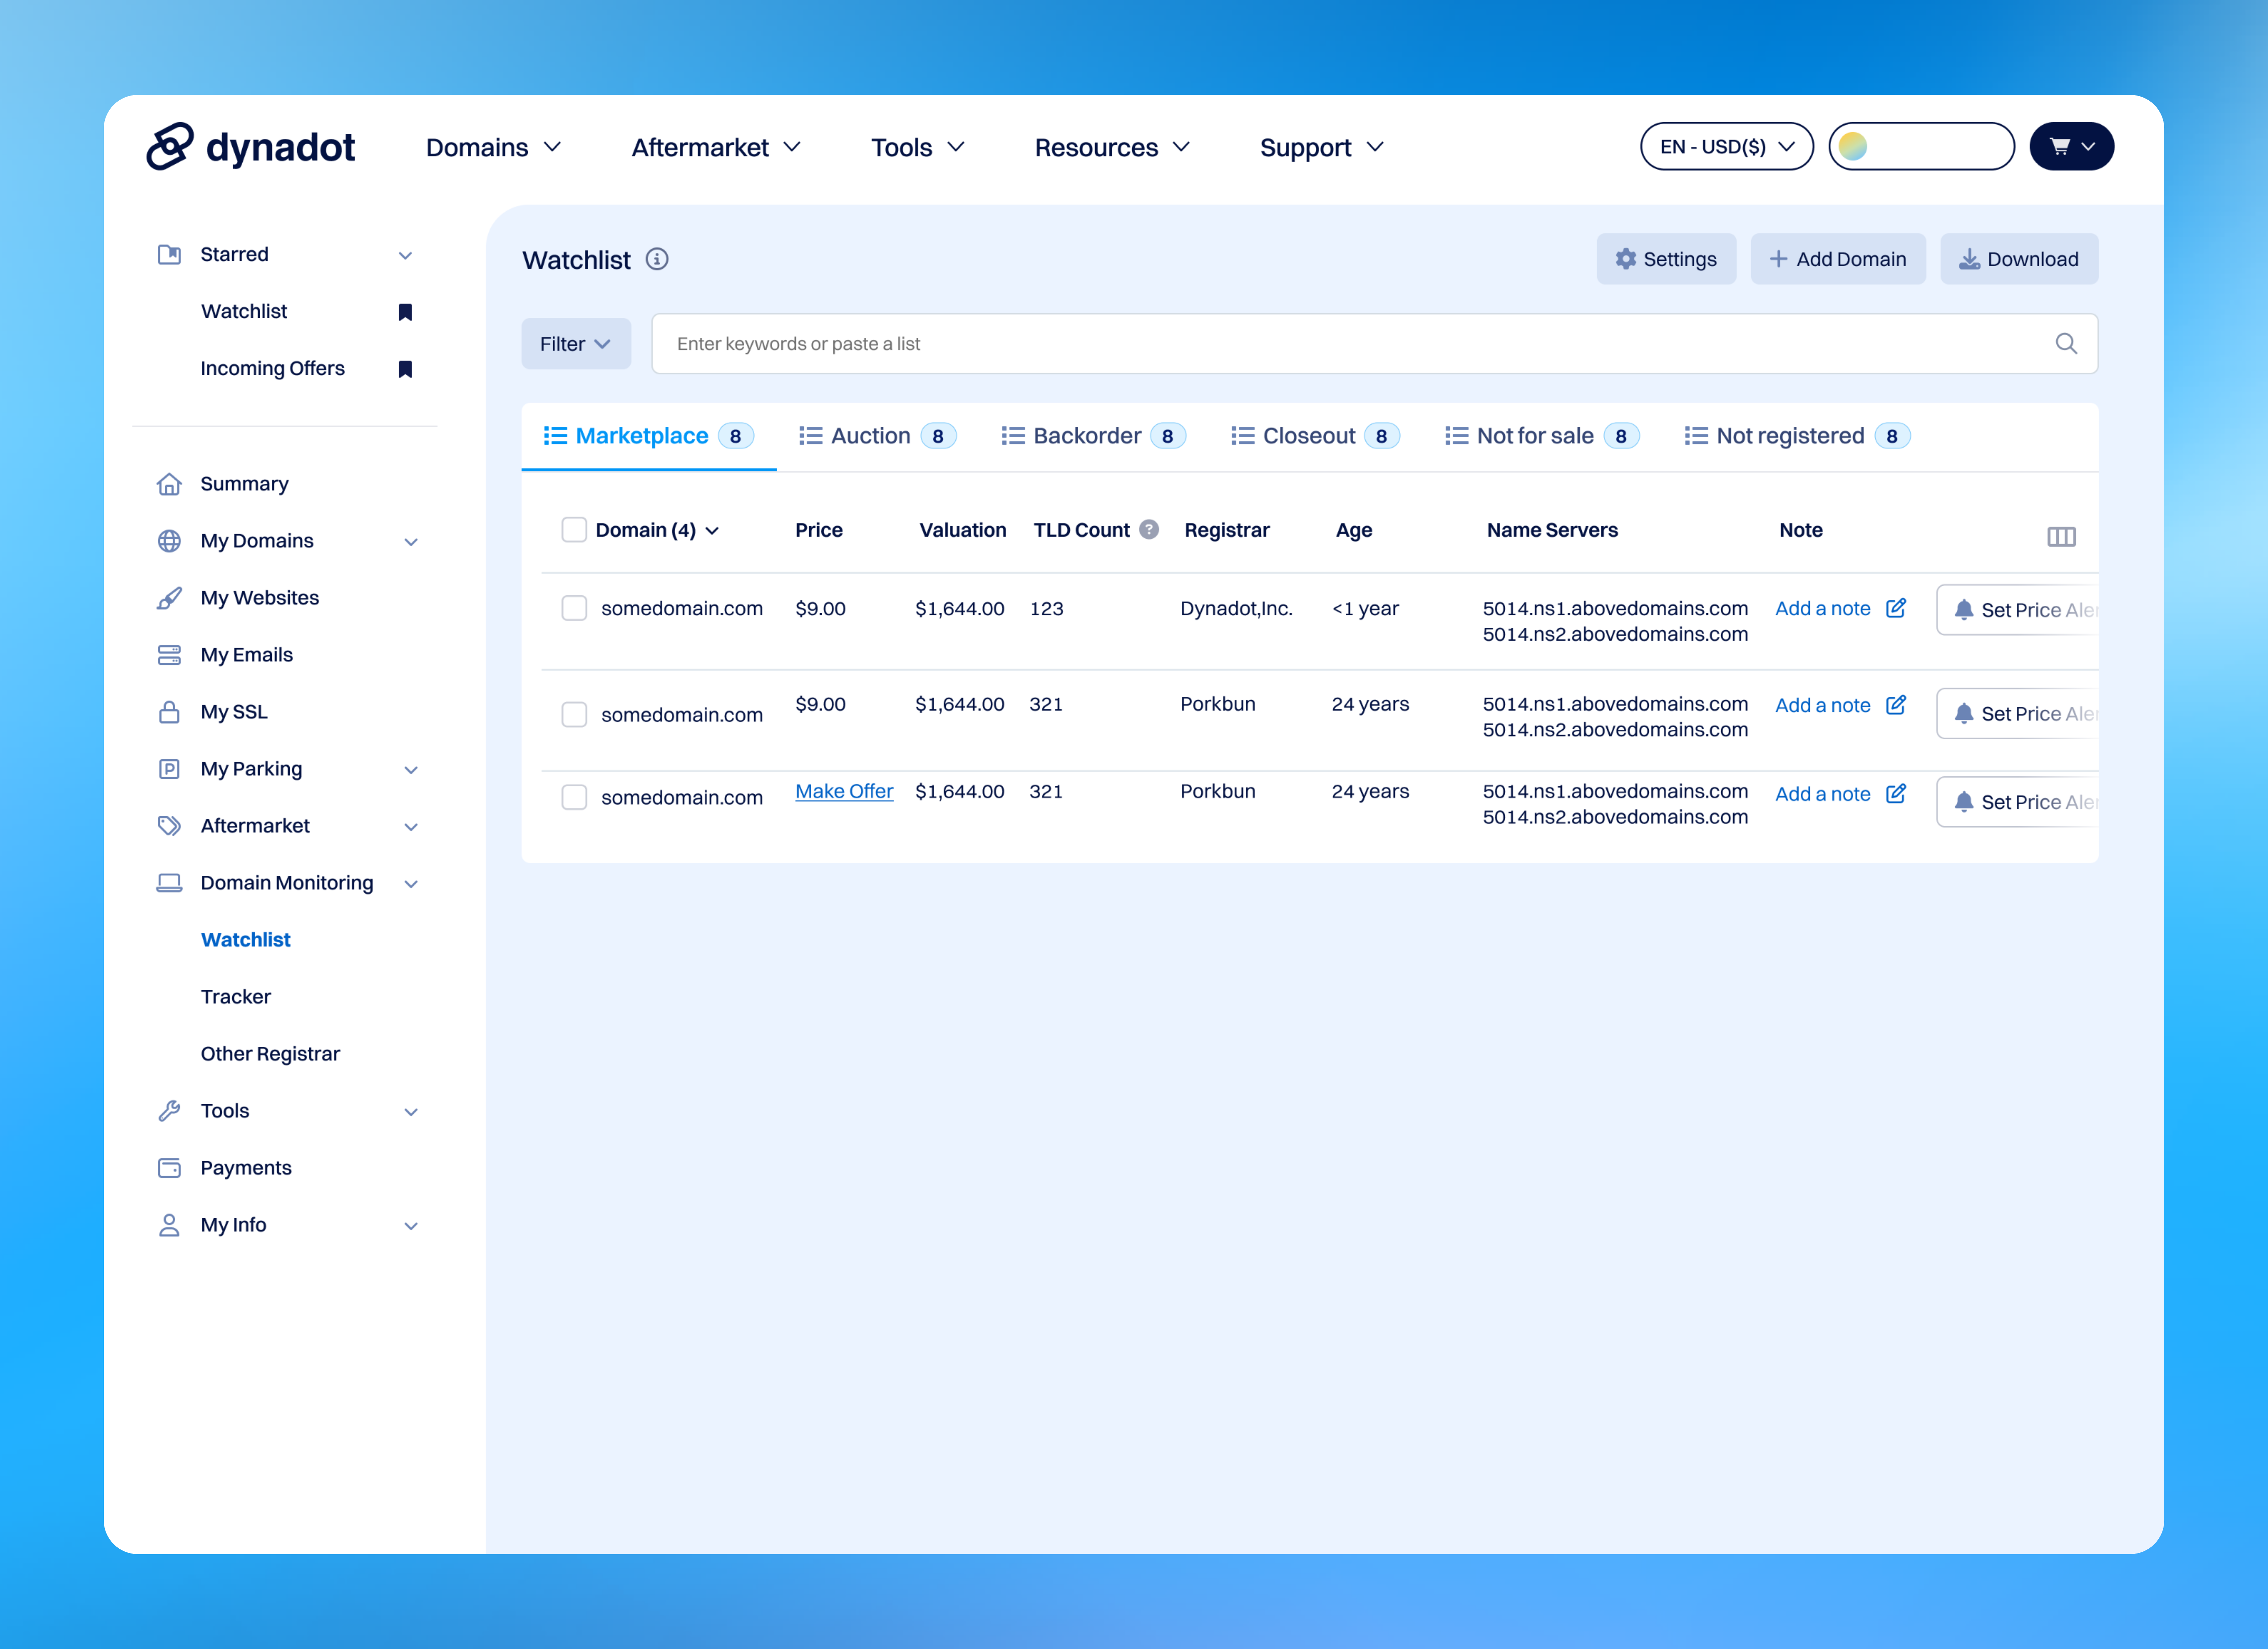Click the Make Offer link

844,791
